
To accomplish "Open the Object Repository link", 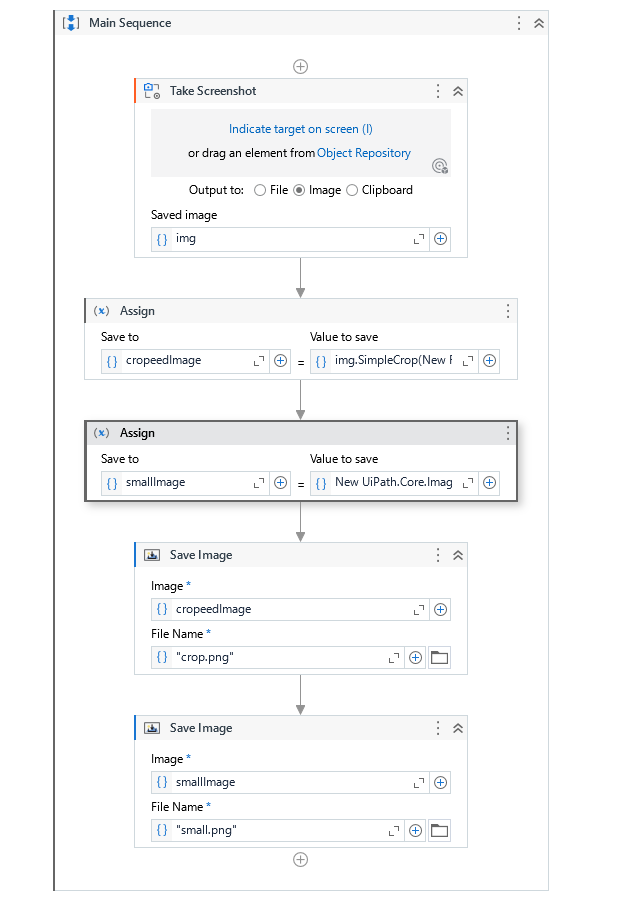I will coord(364,153).
